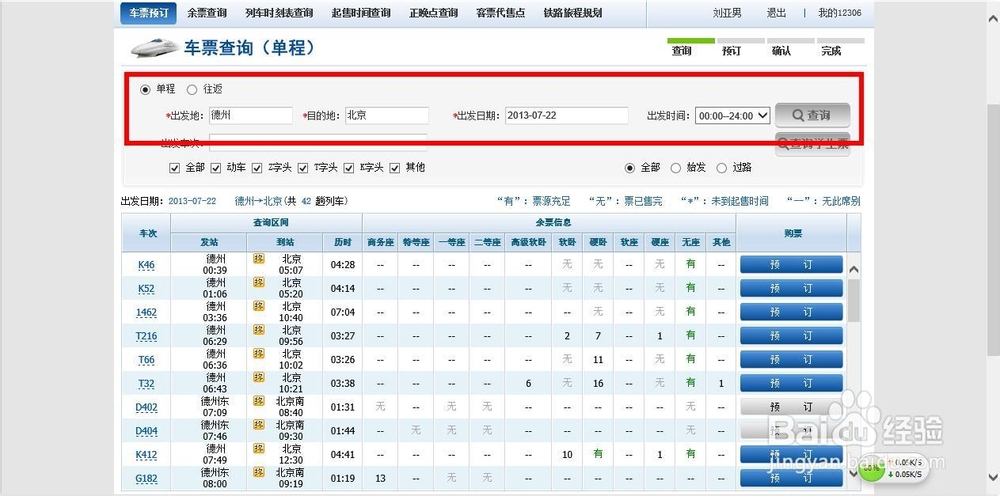The height and width of the screenshot is (496, 1000).
Task: Open train T32 details link
Action: [x=146, y=384]
